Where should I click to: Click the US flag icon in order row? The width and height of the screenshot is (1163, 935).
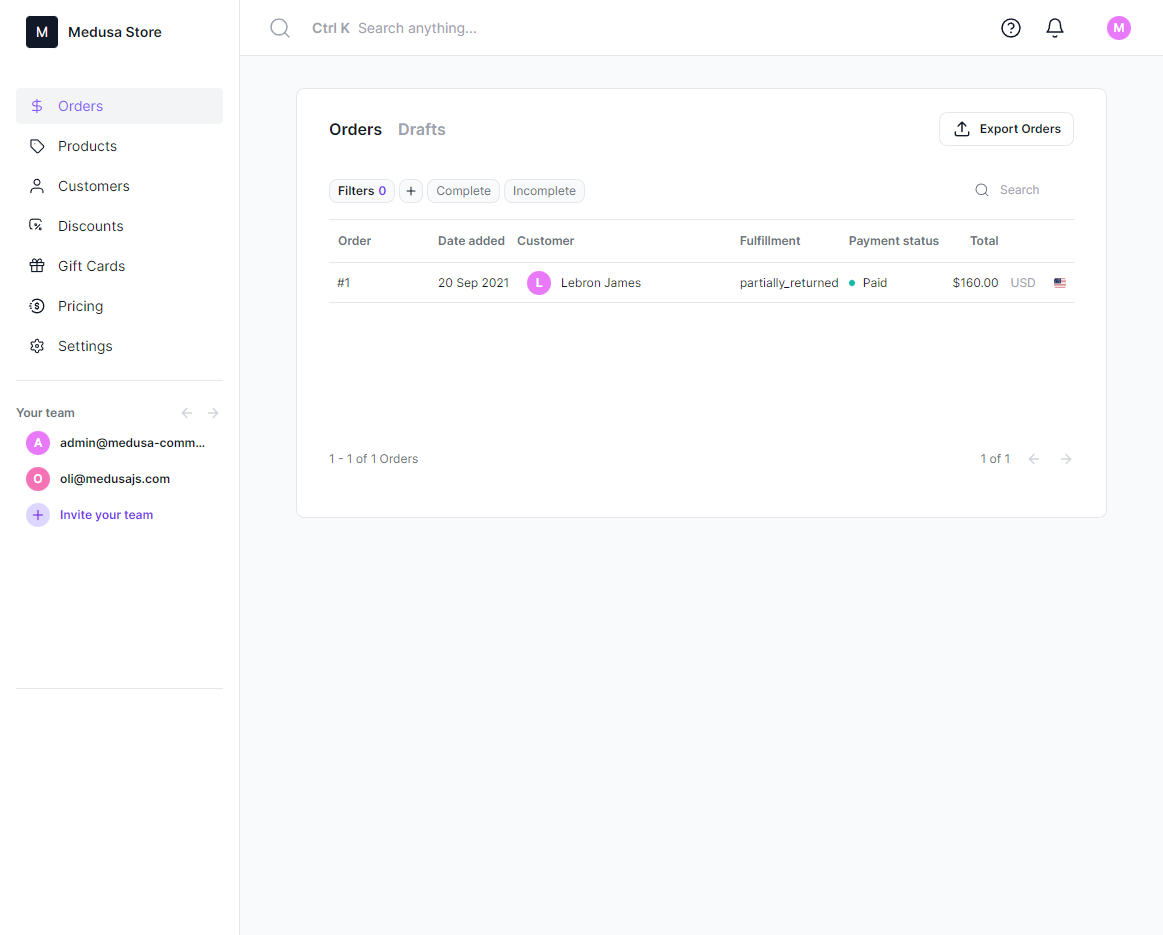click(x=1060, y=283)
